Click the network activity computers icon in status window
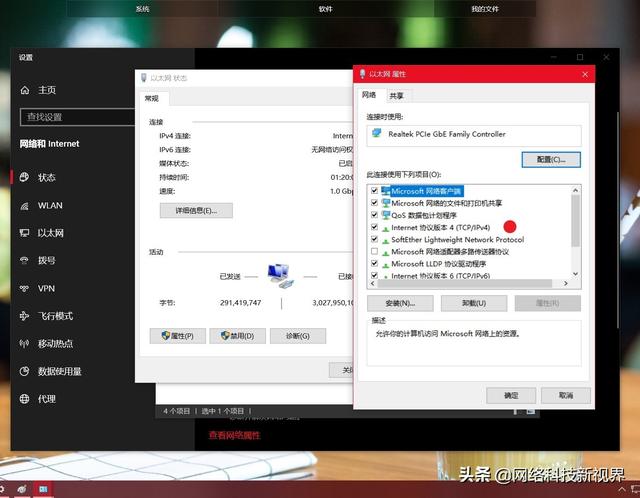Screen dimensions: 640x498 pyautogui.click(x=280, y=276)
